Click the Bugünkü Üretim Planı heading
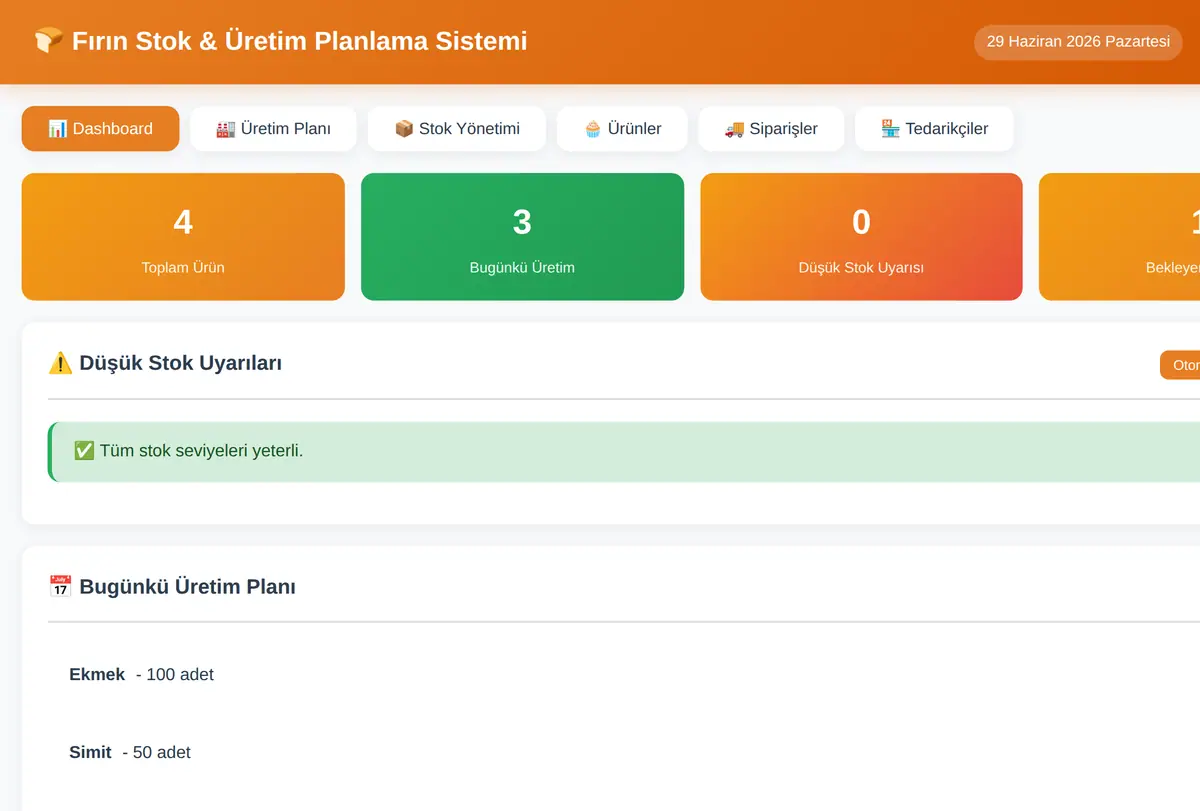This screenshot has height=811, width=1200. 187,587
